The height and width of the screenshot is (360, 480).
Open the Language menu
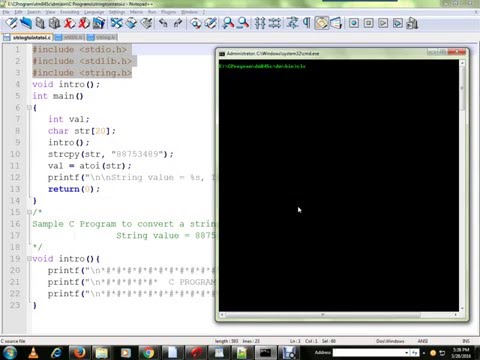(94, 12)
